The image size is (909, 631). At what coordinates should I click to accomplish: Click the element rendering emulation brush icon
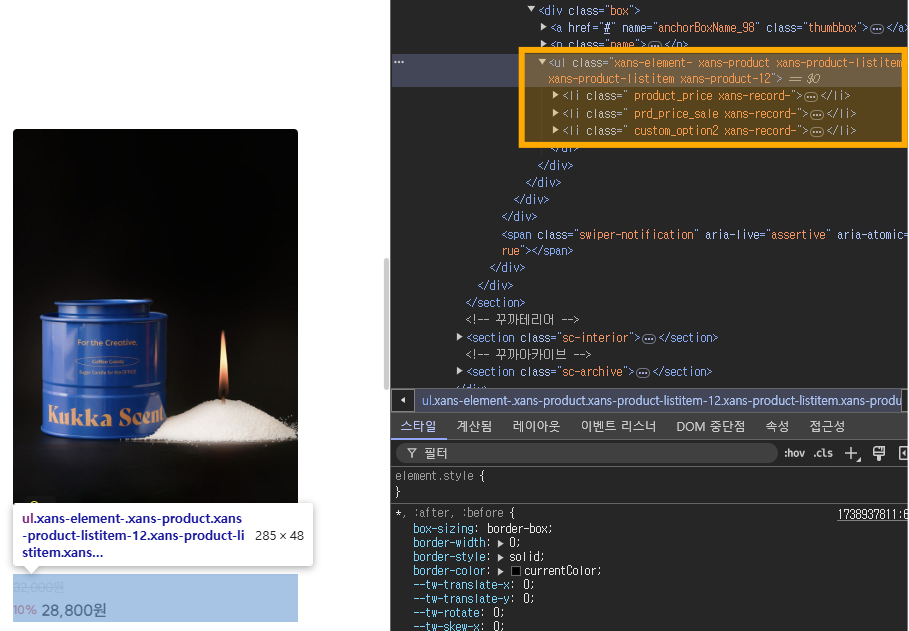(879, 453)
